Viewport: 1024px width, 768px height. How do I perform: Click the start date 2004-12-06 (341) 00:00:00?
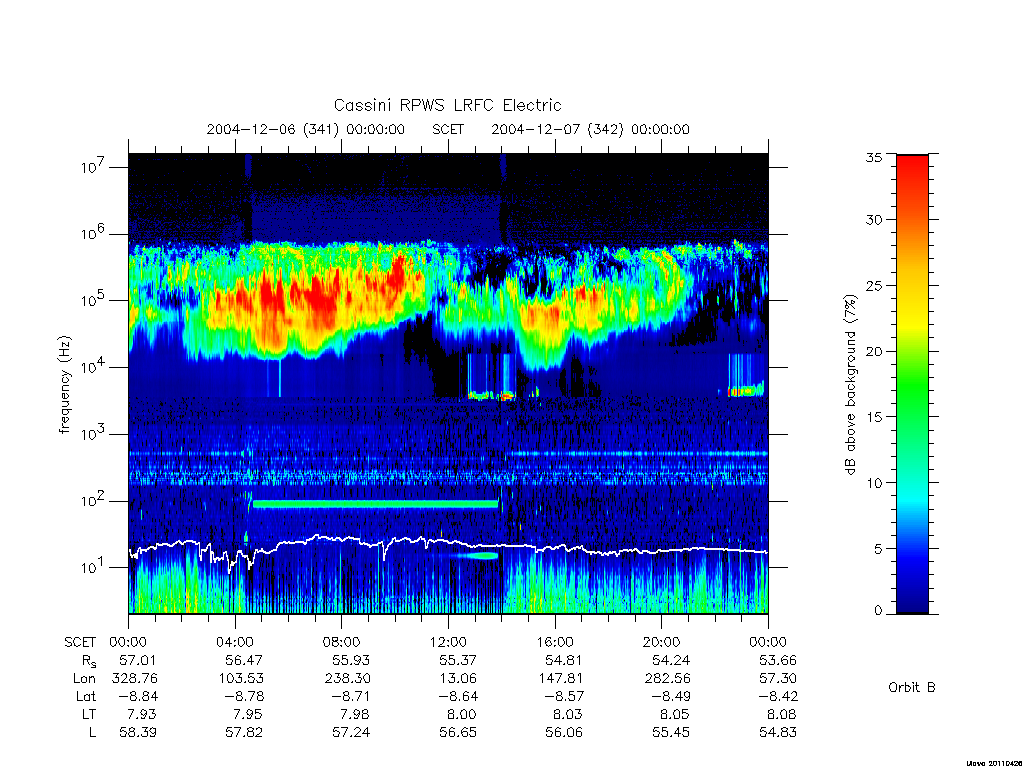[x=306, y=129]
